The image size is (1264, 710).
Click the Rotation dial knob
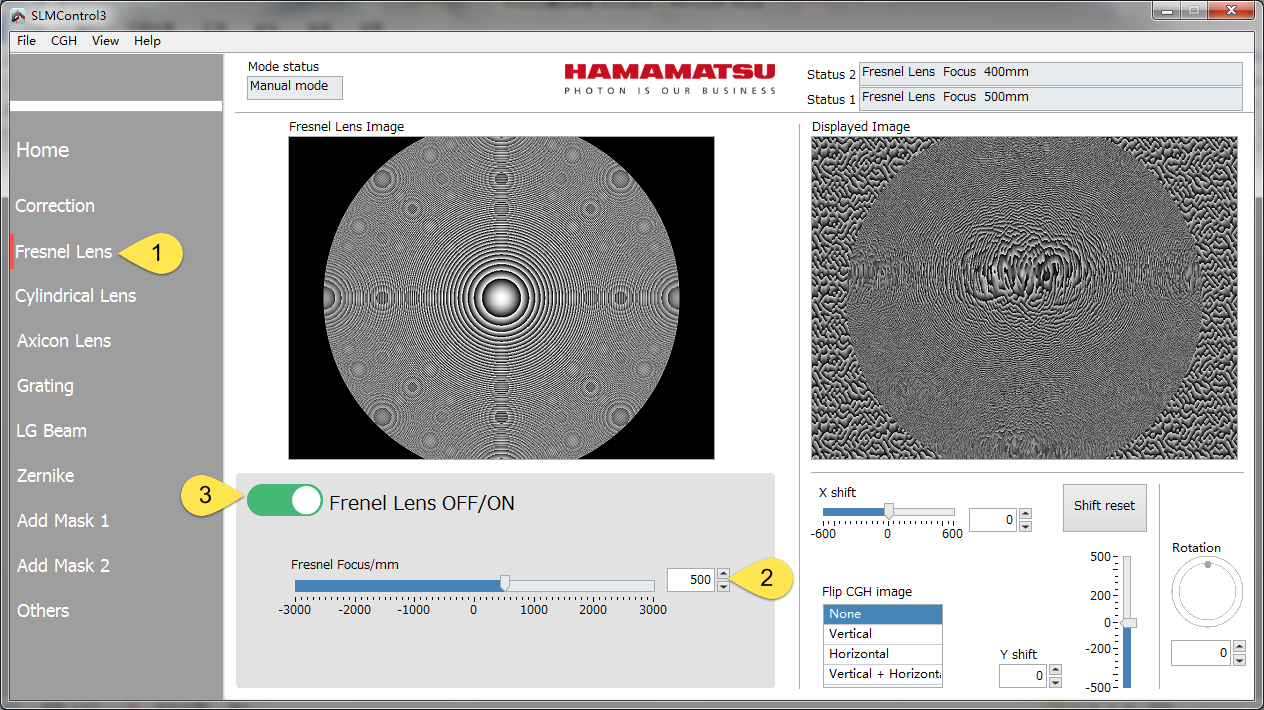[1207, 565]
